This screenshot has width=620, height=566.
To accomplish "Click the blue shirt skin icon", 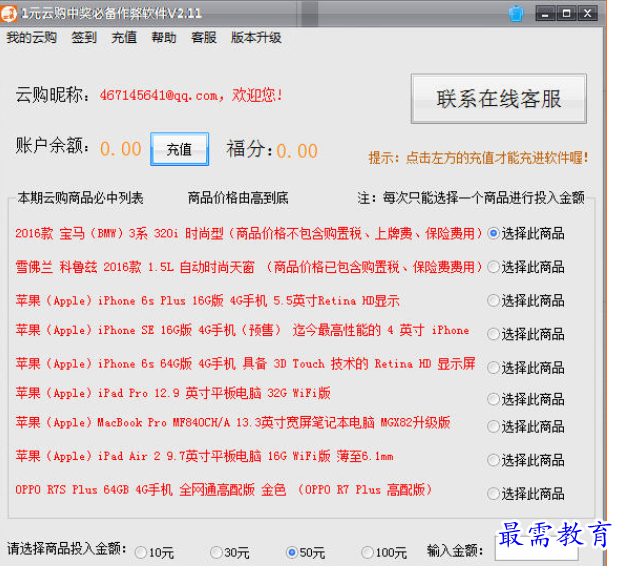I will tap(516, 14).
